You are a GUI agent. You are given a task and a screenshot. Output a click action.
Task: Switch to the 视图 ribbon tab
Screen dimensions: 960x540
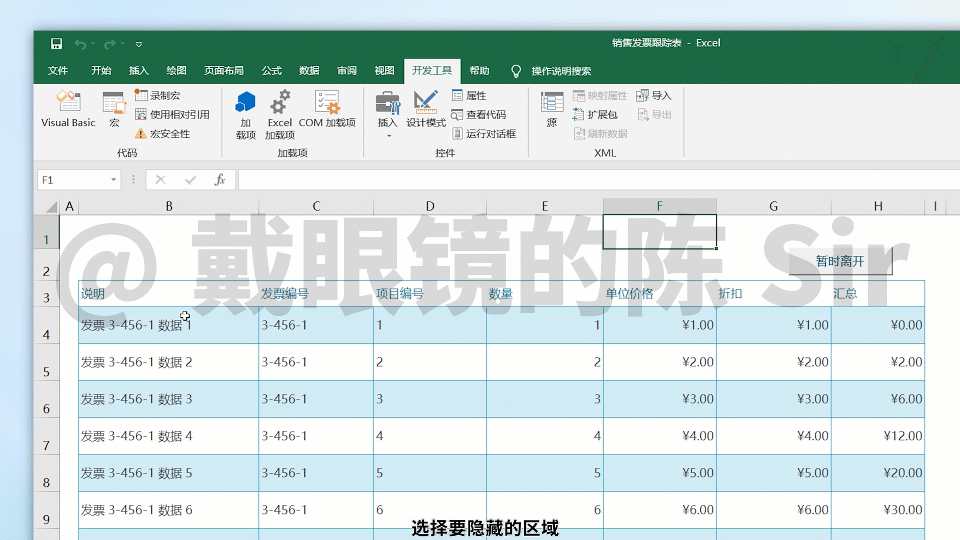tap(384, 70)
